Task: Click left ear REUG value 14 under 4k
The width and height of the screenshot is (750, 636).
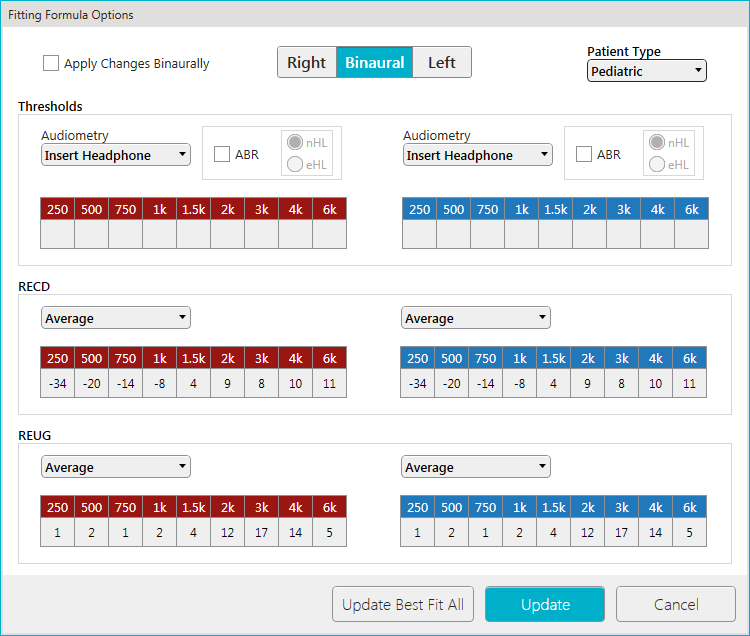Action: 655,532
